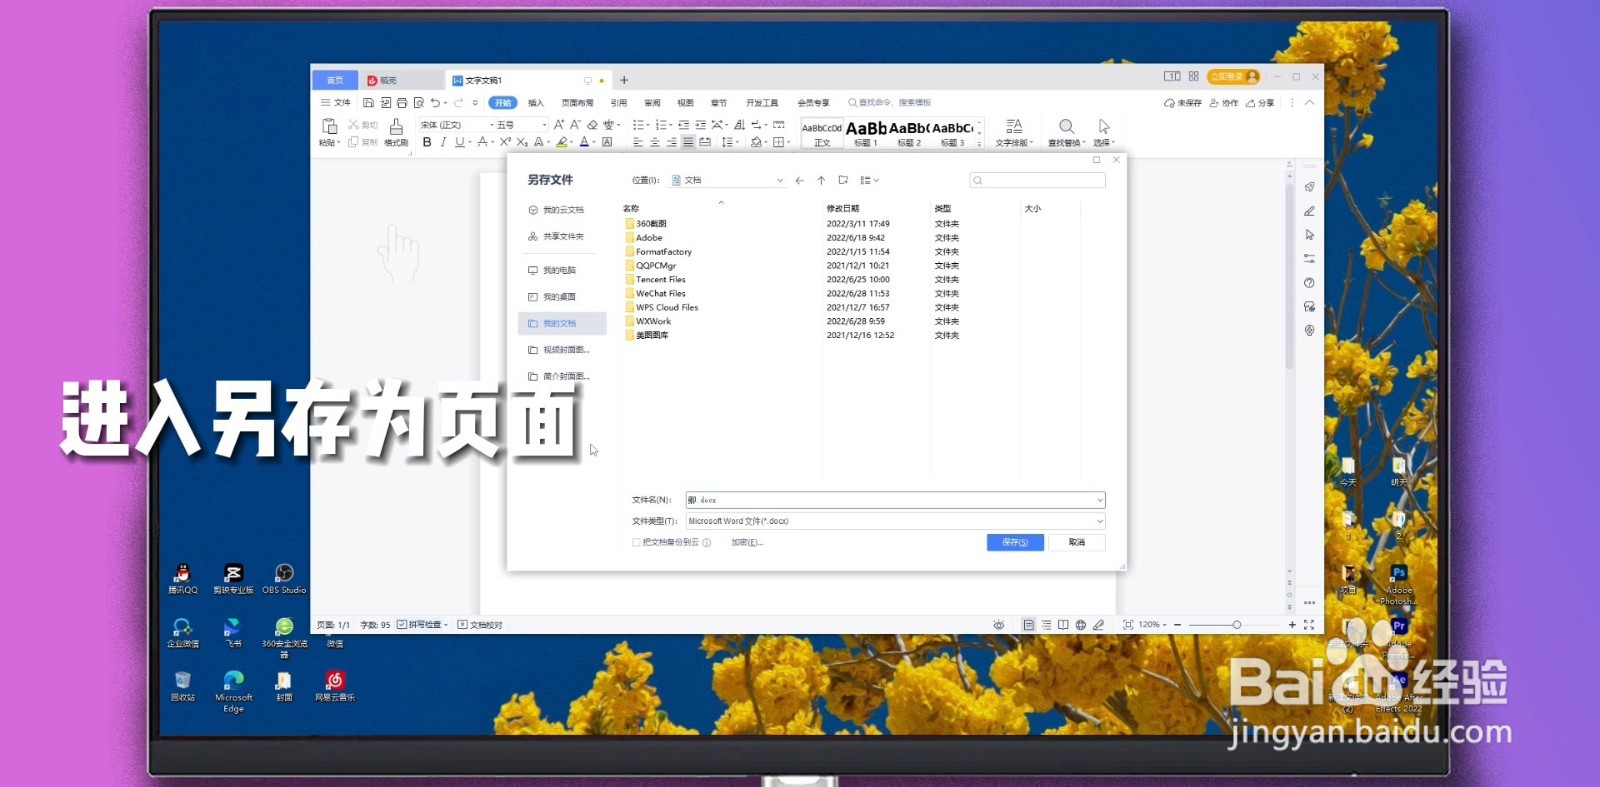Toggle Bold formatting
Viewport: 1600px width, 787px height.
[x=427, y=142]
